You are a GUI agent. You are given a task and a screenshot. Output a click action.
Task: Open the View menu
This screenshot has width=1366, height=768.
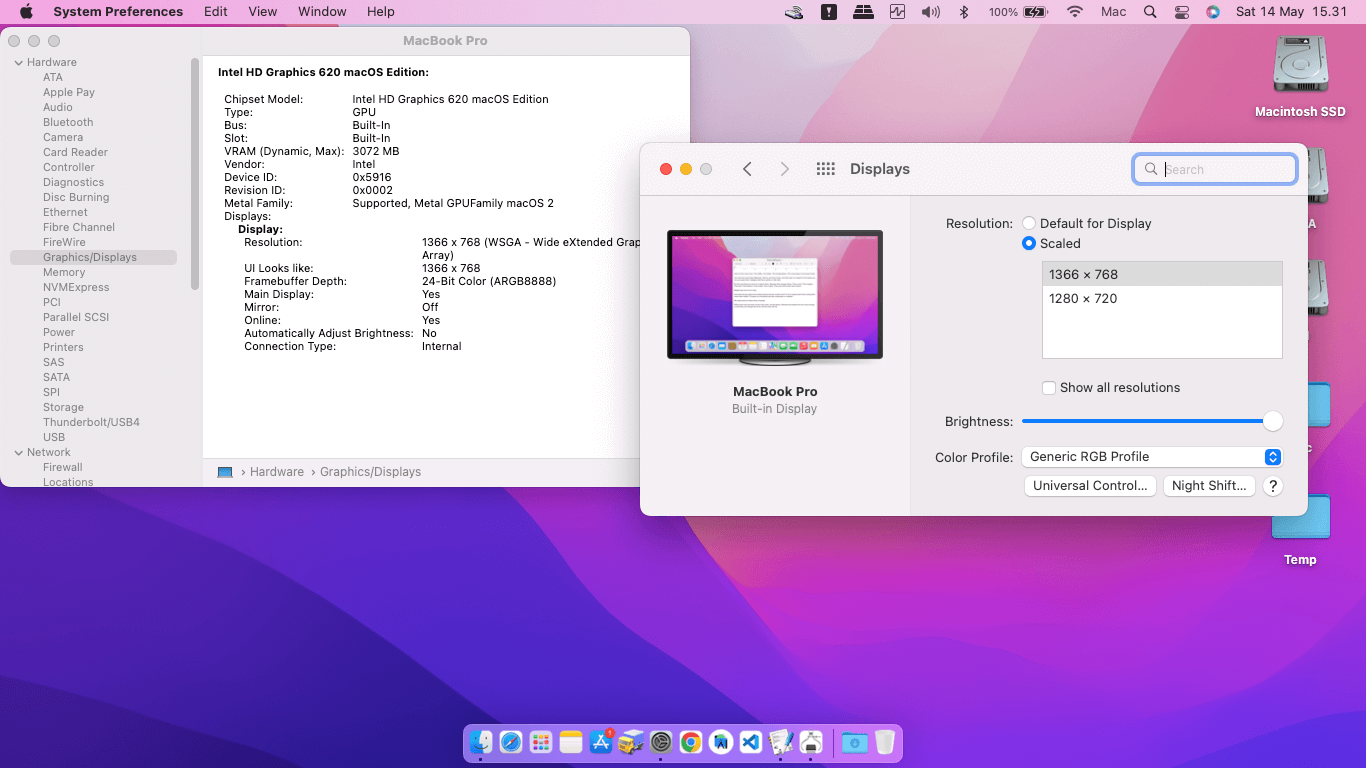263,12
